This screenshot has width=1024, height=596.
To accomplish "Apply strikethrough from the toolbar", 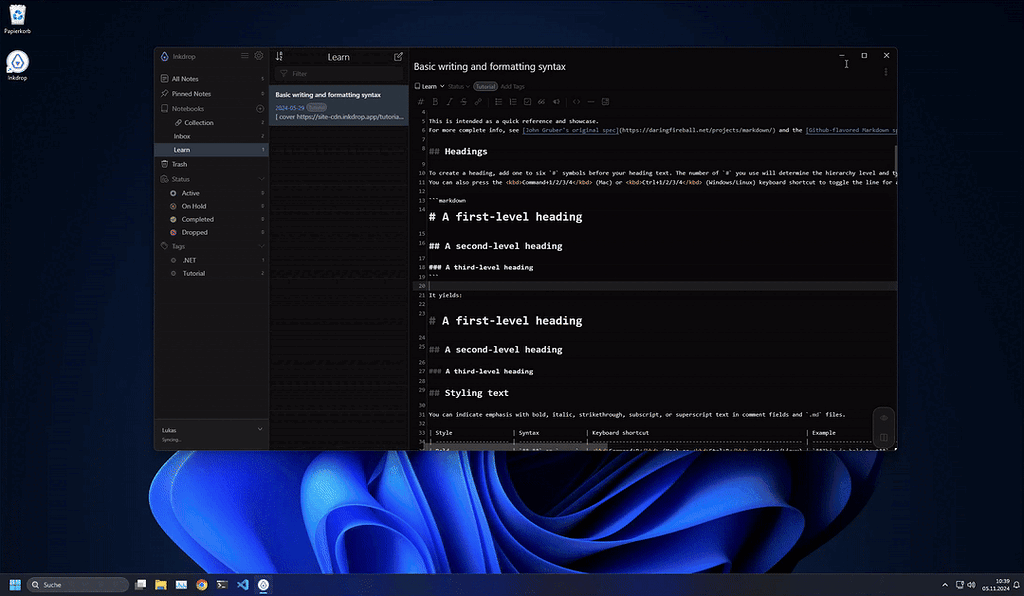I will click(x=463, y=101).
